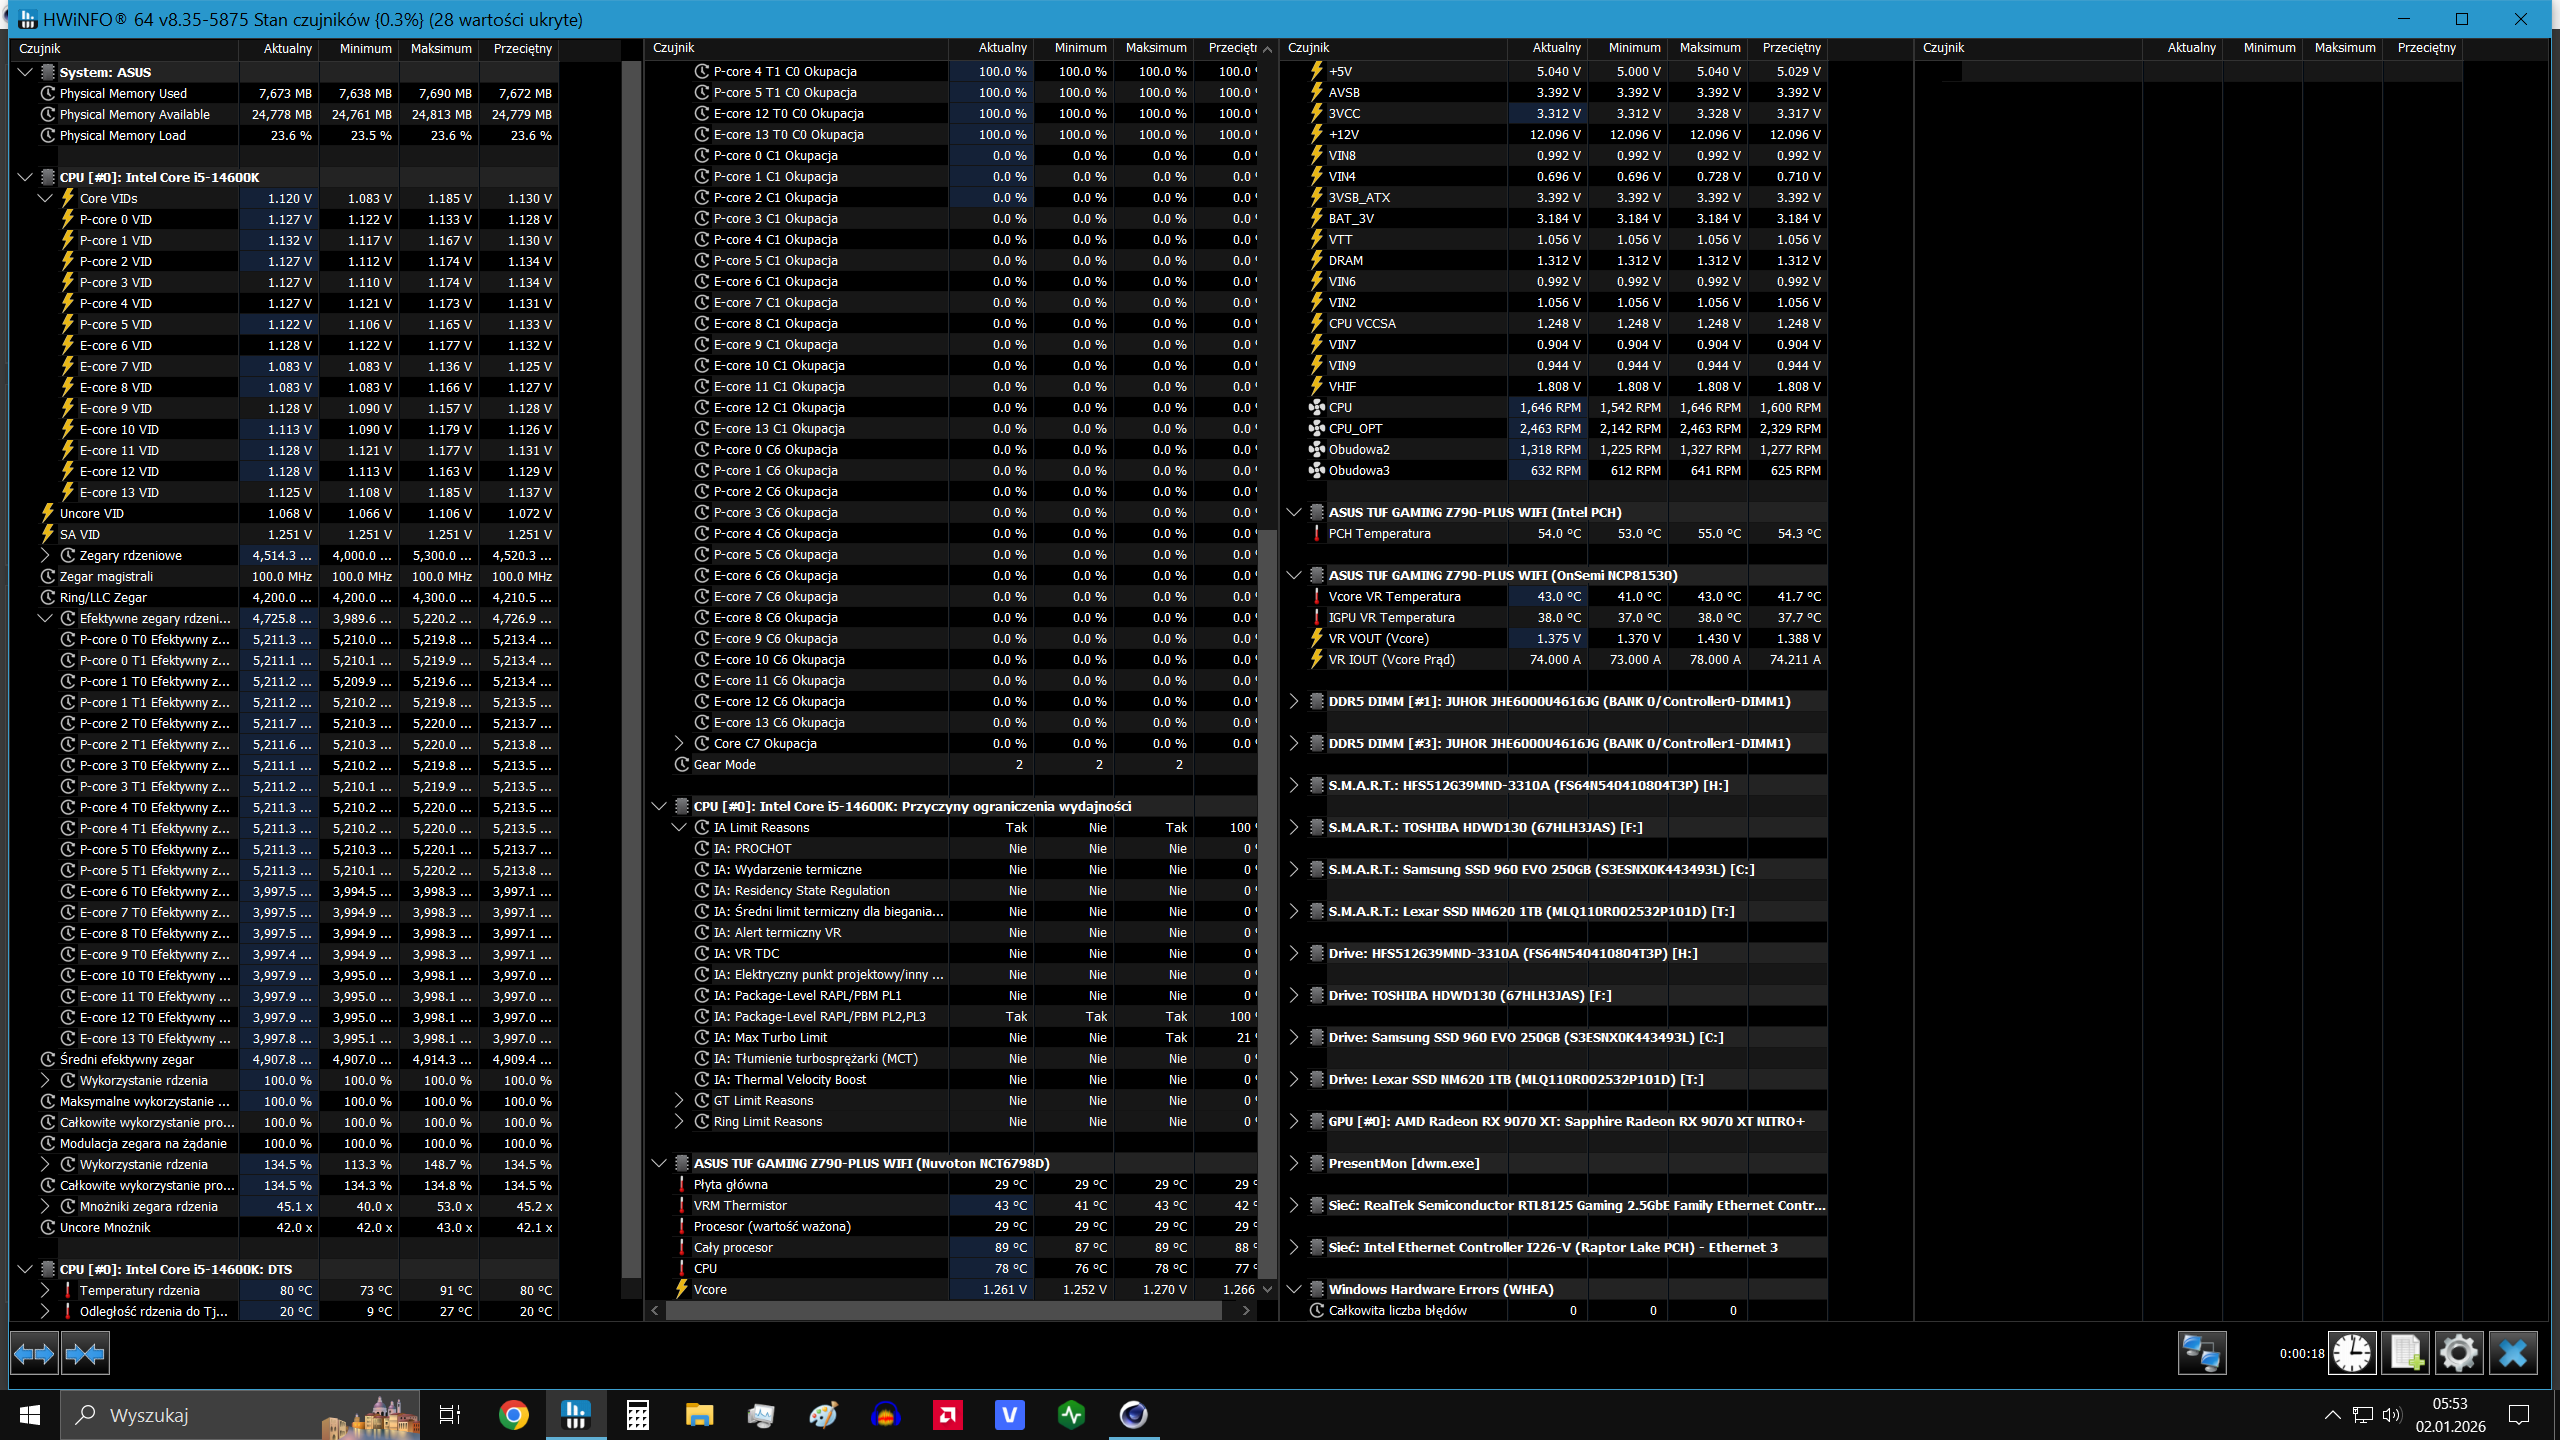
Task: Open the taskbar Calculator icon
Action: [637, 1414]
